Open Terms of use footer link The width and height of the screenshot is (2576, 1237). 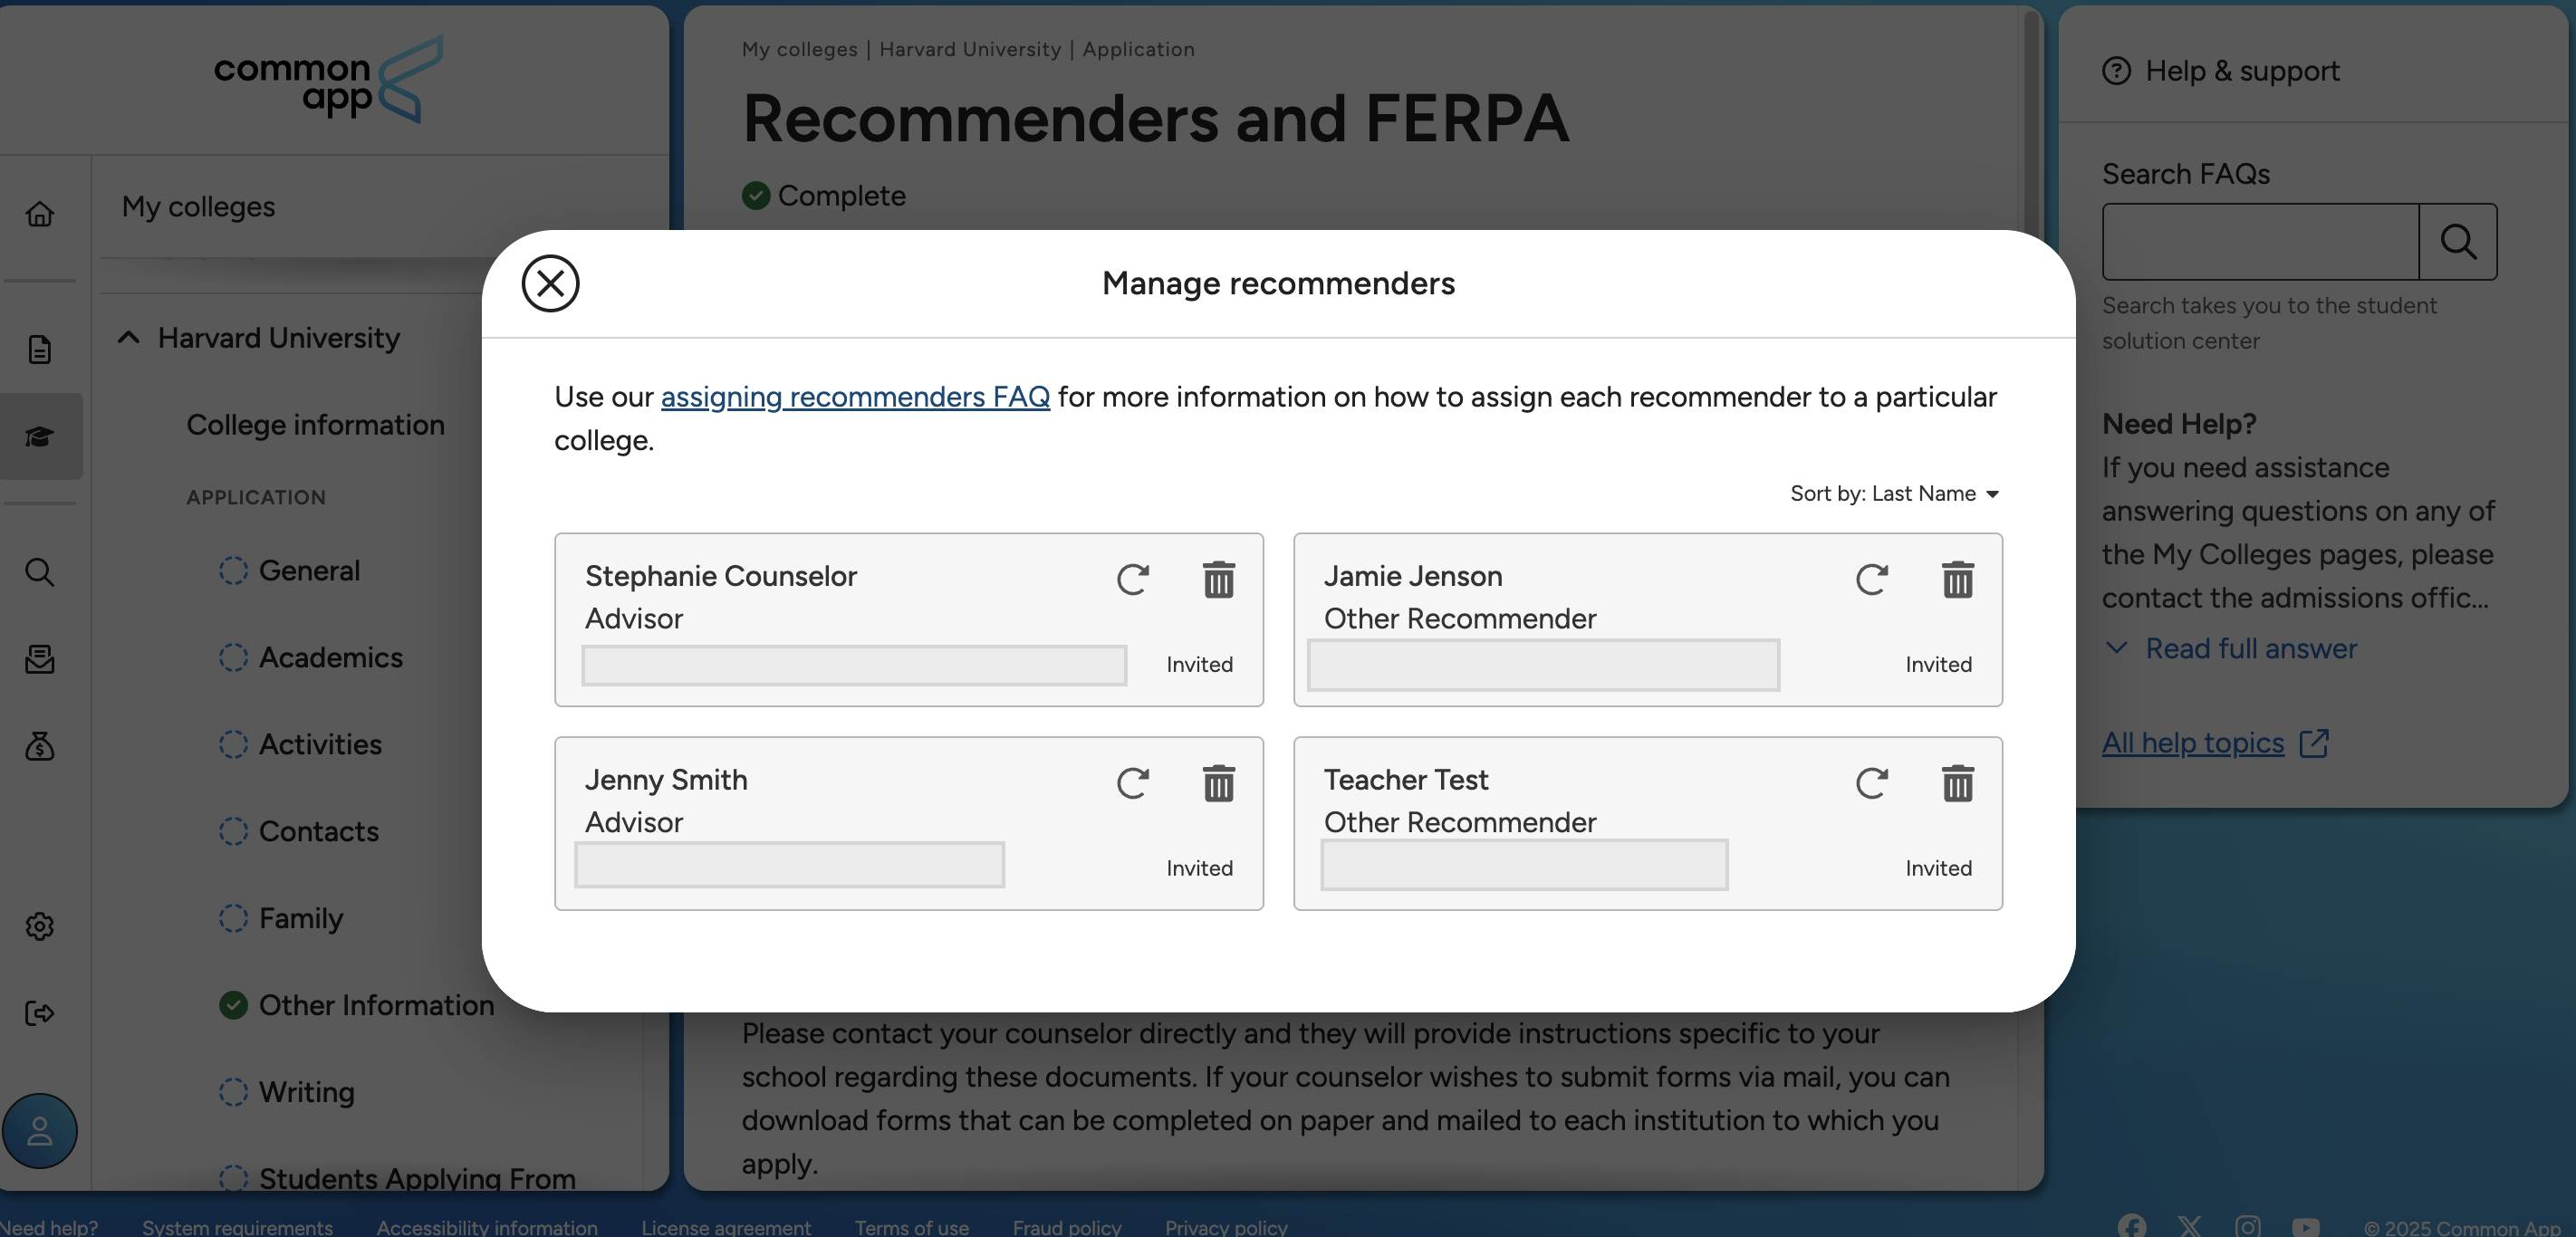pyautogui.click(x=911, y=1227)
